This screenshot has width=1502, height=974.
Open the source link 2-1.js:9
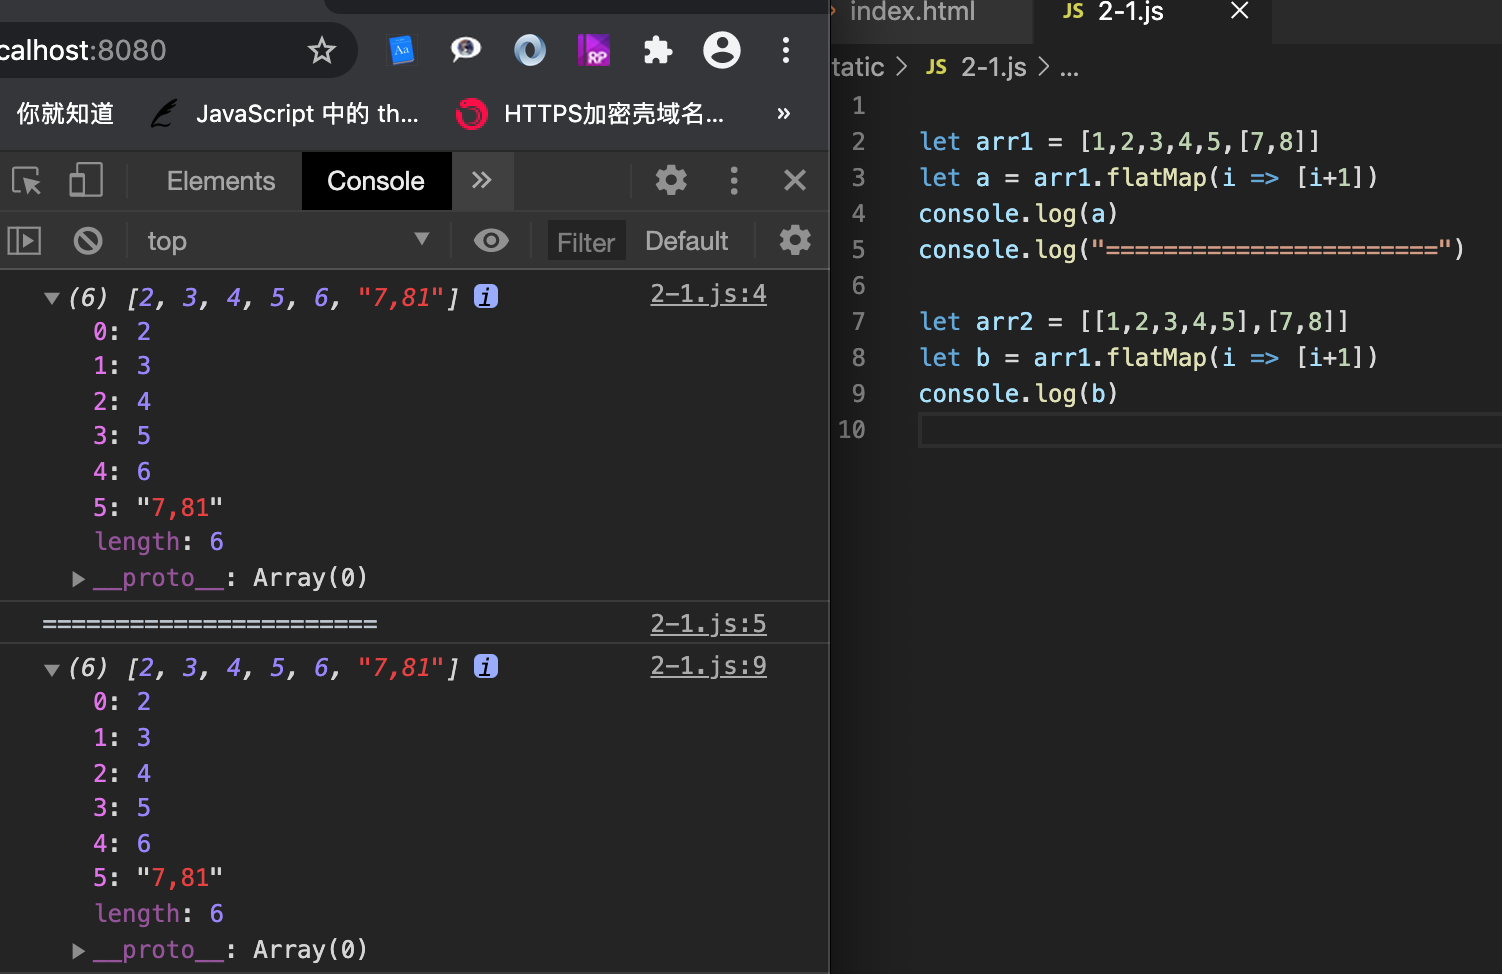[708, 666]
